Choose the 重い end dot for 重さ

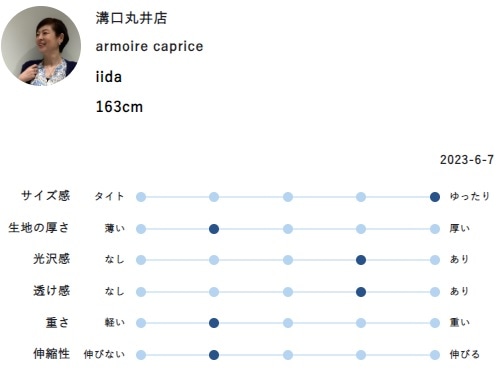(435, 323)
